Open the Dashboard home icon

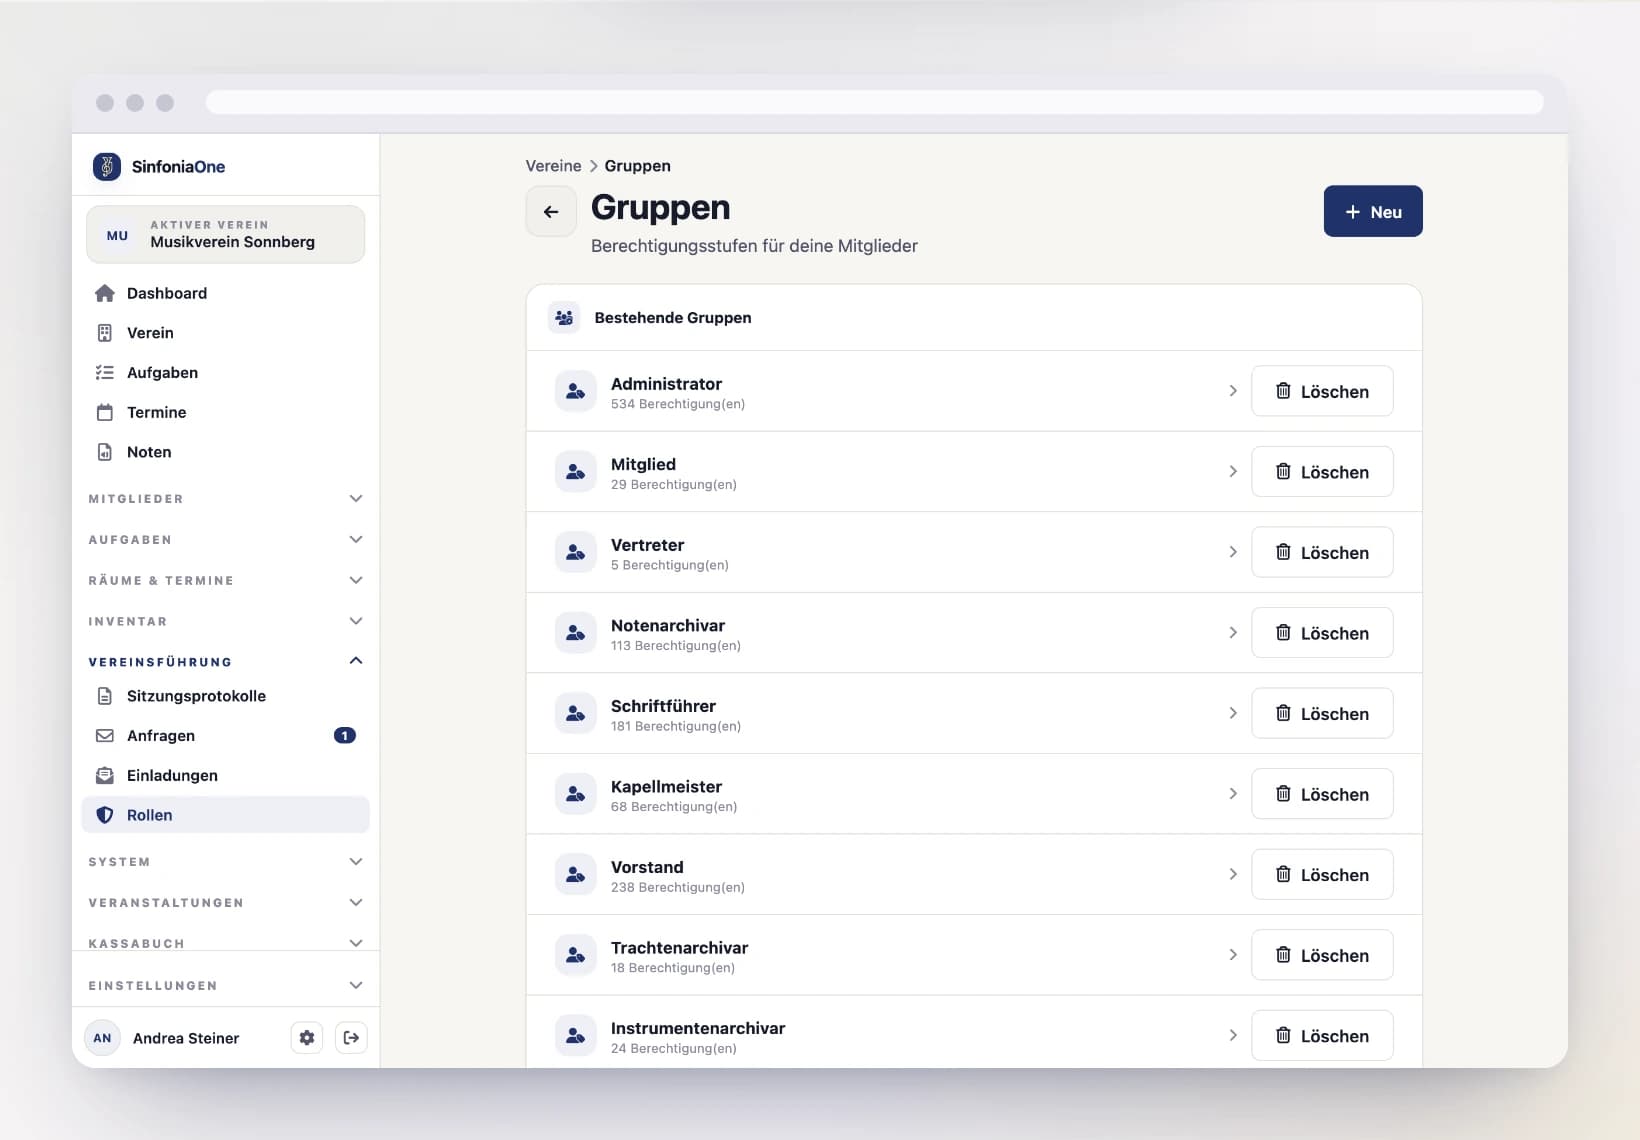105,293
